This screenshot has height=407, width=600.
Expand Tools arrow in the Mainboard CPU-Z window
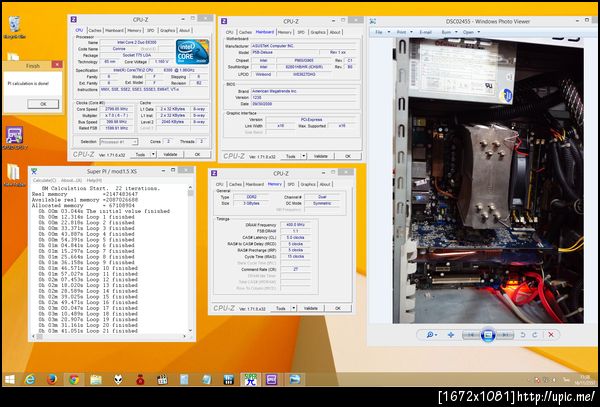tap(303, 156)
